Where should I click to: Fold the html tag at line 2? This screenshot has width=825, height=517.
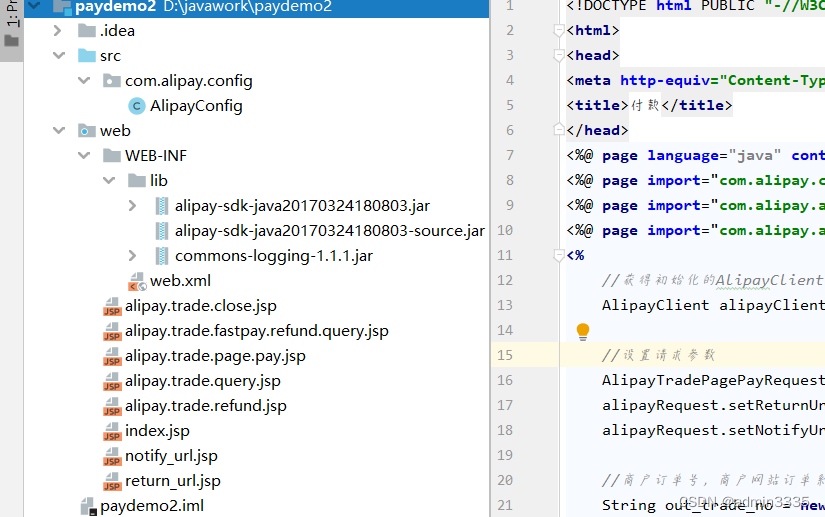559,31
